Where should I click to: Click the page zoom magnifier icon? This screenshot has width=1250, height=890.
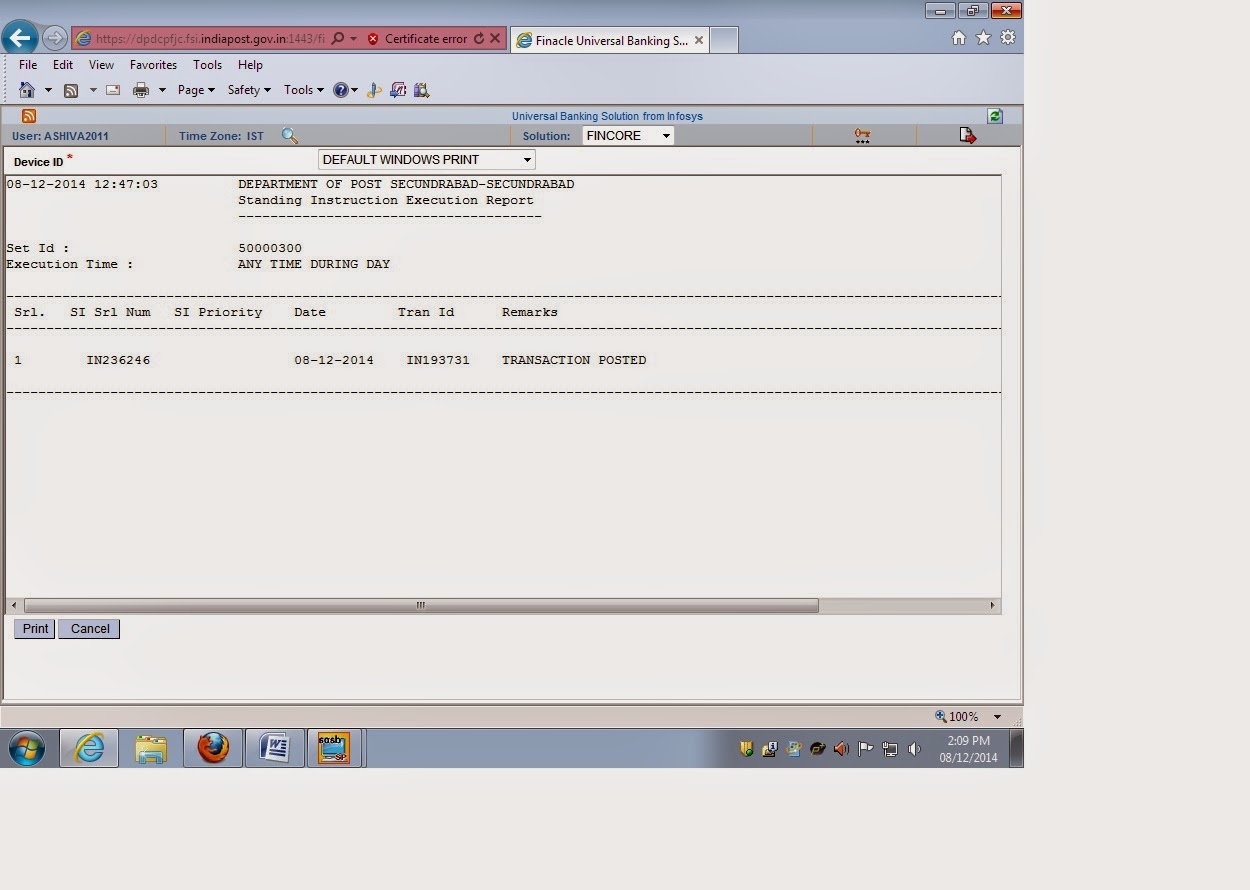pos(940,716)
